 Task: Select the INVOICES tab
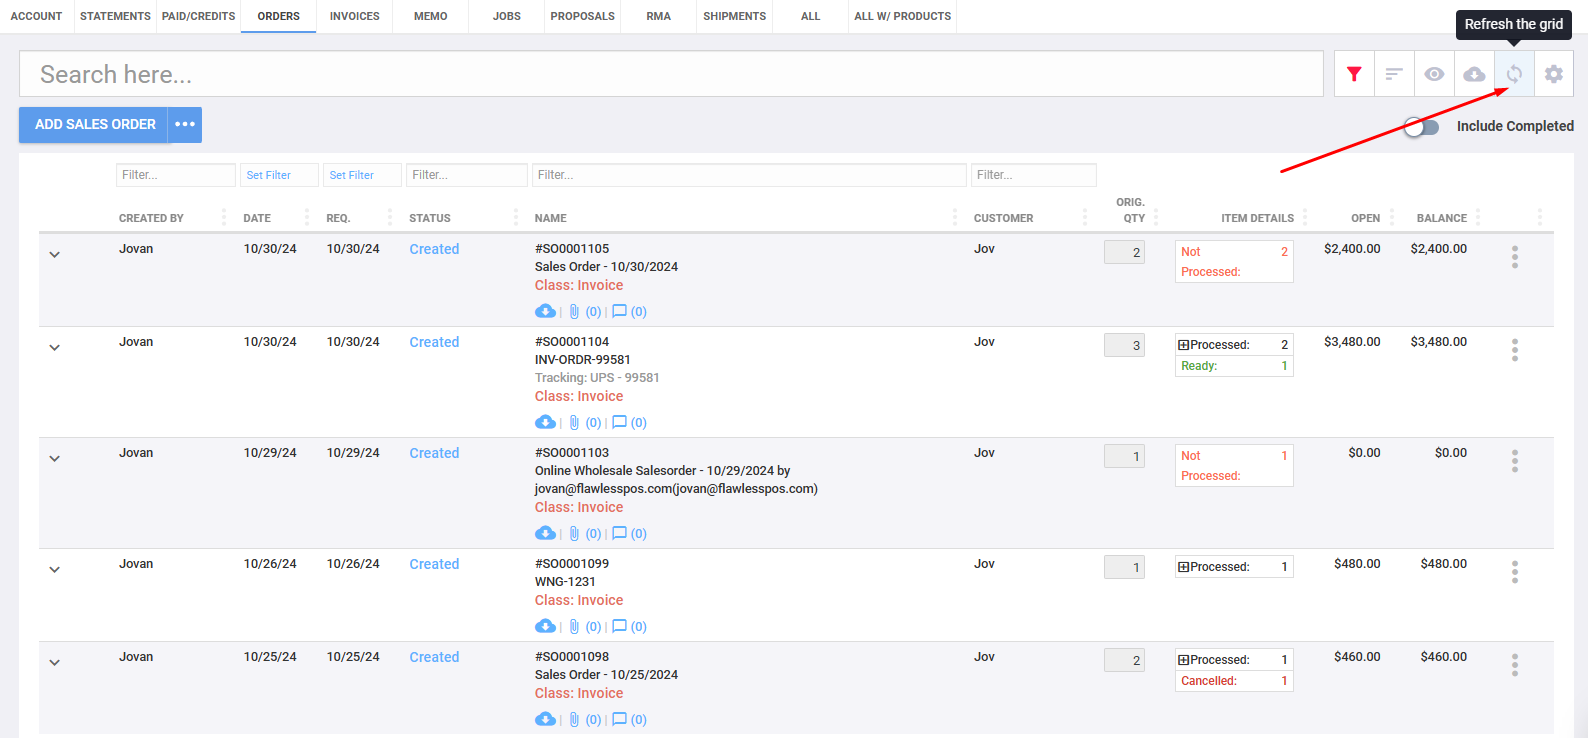coord(355,16)
